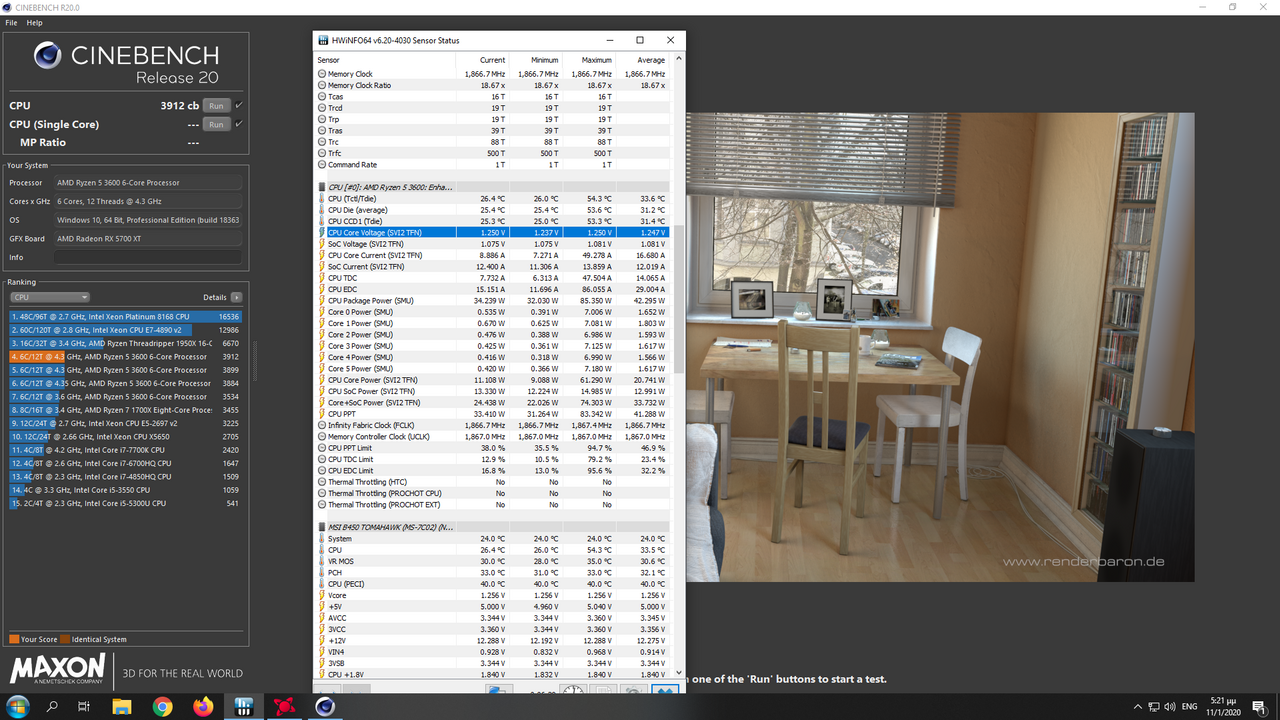Open the Ranking CPU dropdown
This screenshot has height=720, width=1280.
(x=50, y=297)
